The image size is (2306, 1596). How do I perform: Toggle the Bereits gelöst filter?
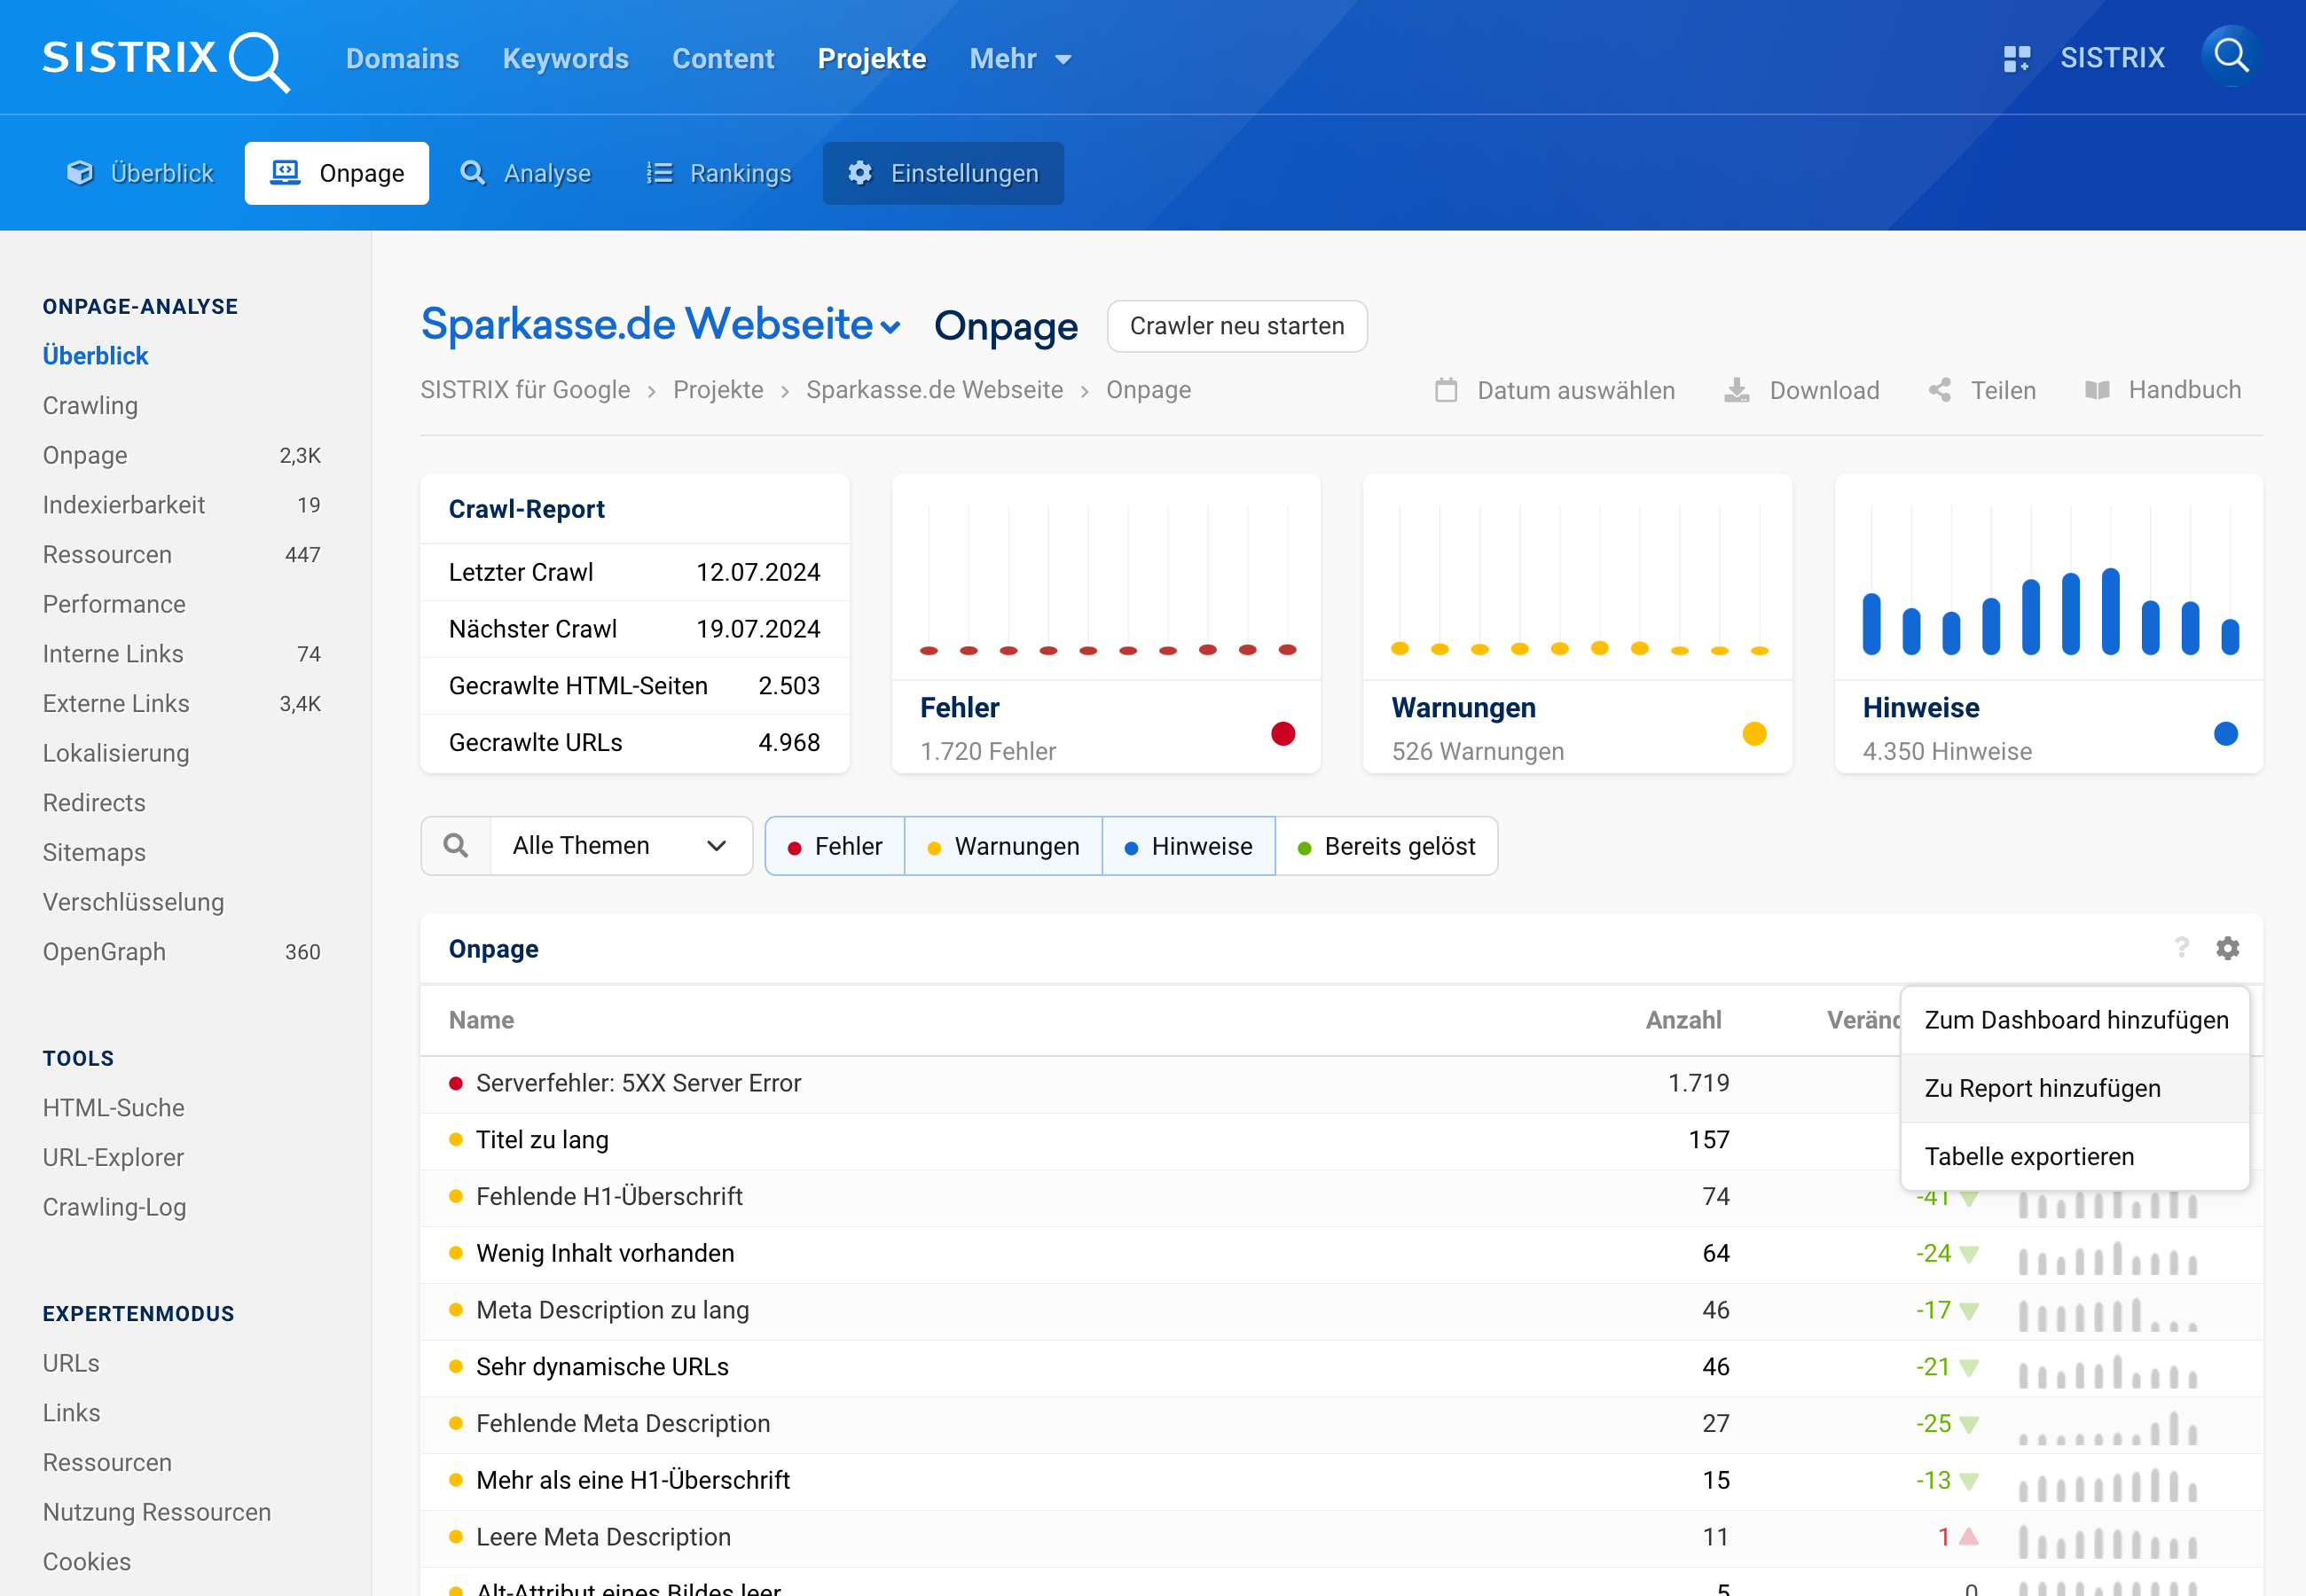[x=1386, y=846]
